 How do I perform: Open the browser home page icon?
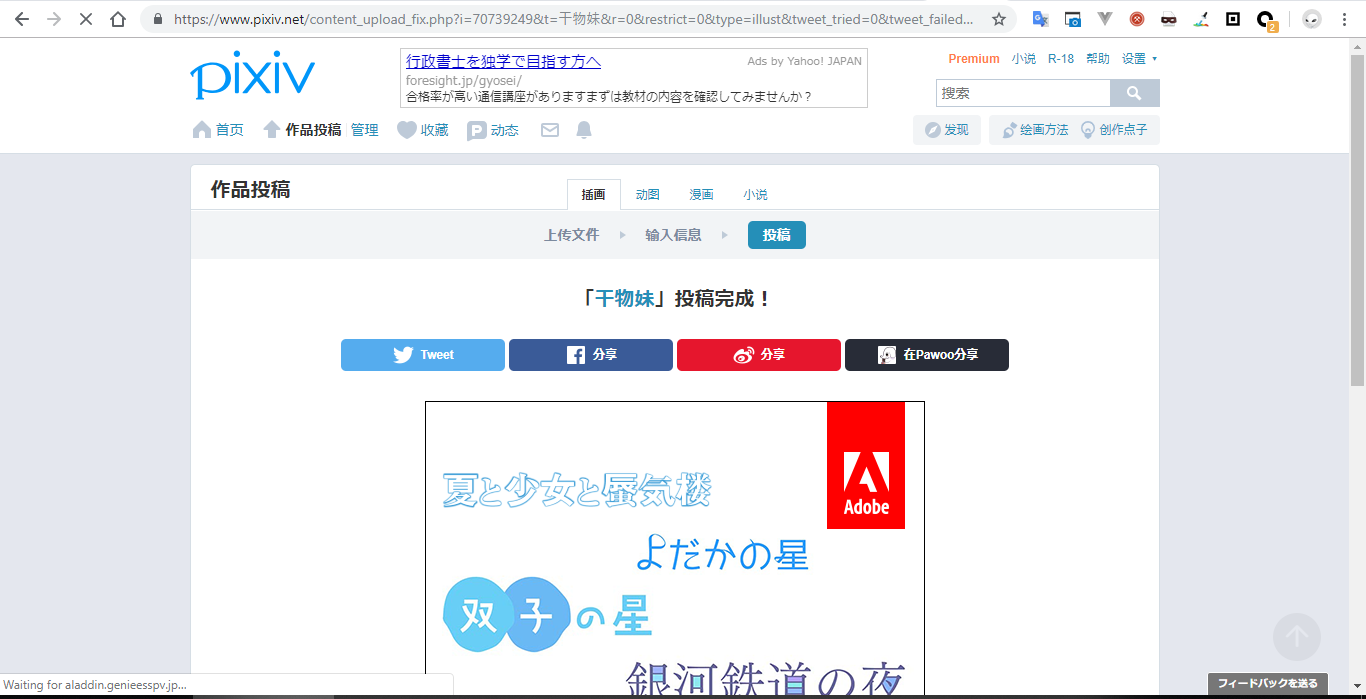point(118,19)
